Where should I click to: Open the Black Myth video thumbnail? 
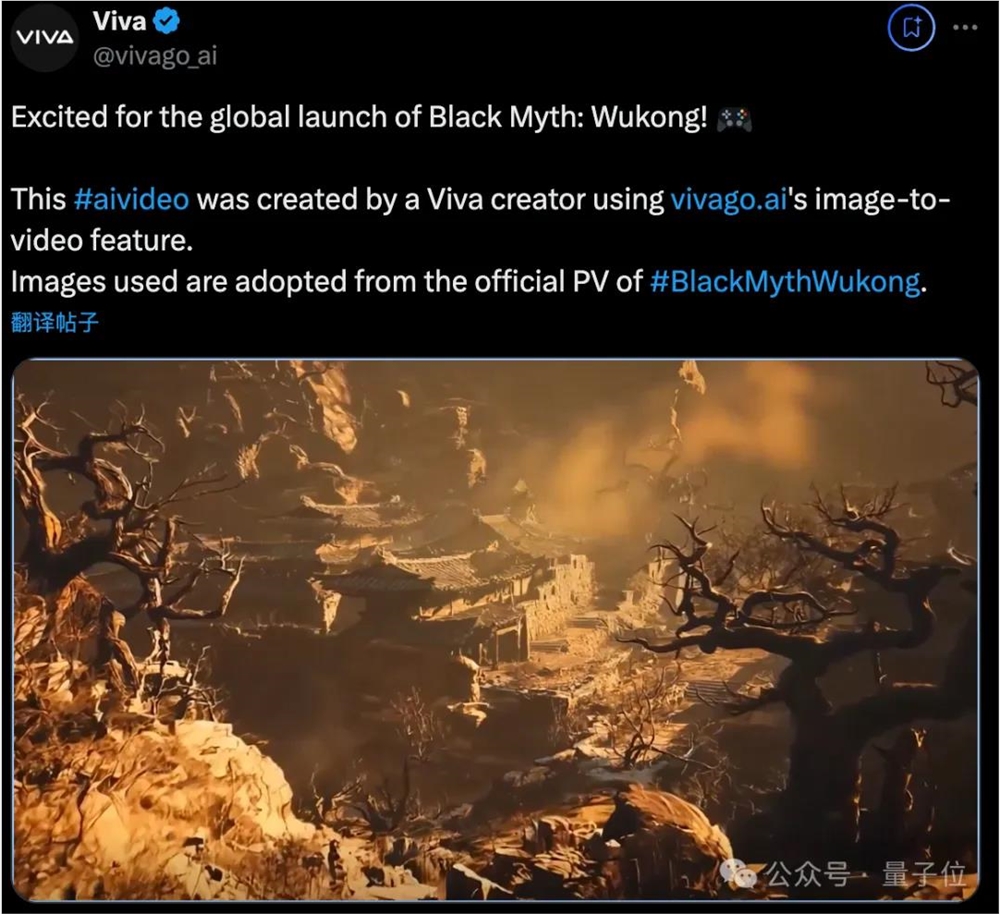coord(496,630)
